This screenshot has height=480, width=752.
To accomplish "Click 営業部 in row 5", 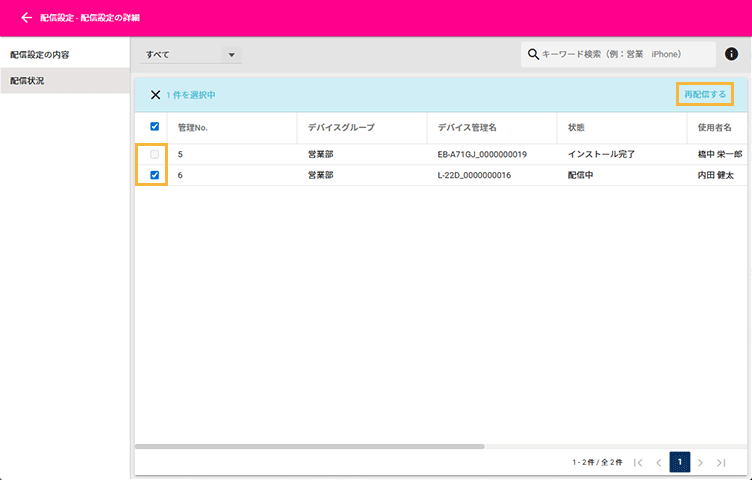I will [x=320, y=154].
